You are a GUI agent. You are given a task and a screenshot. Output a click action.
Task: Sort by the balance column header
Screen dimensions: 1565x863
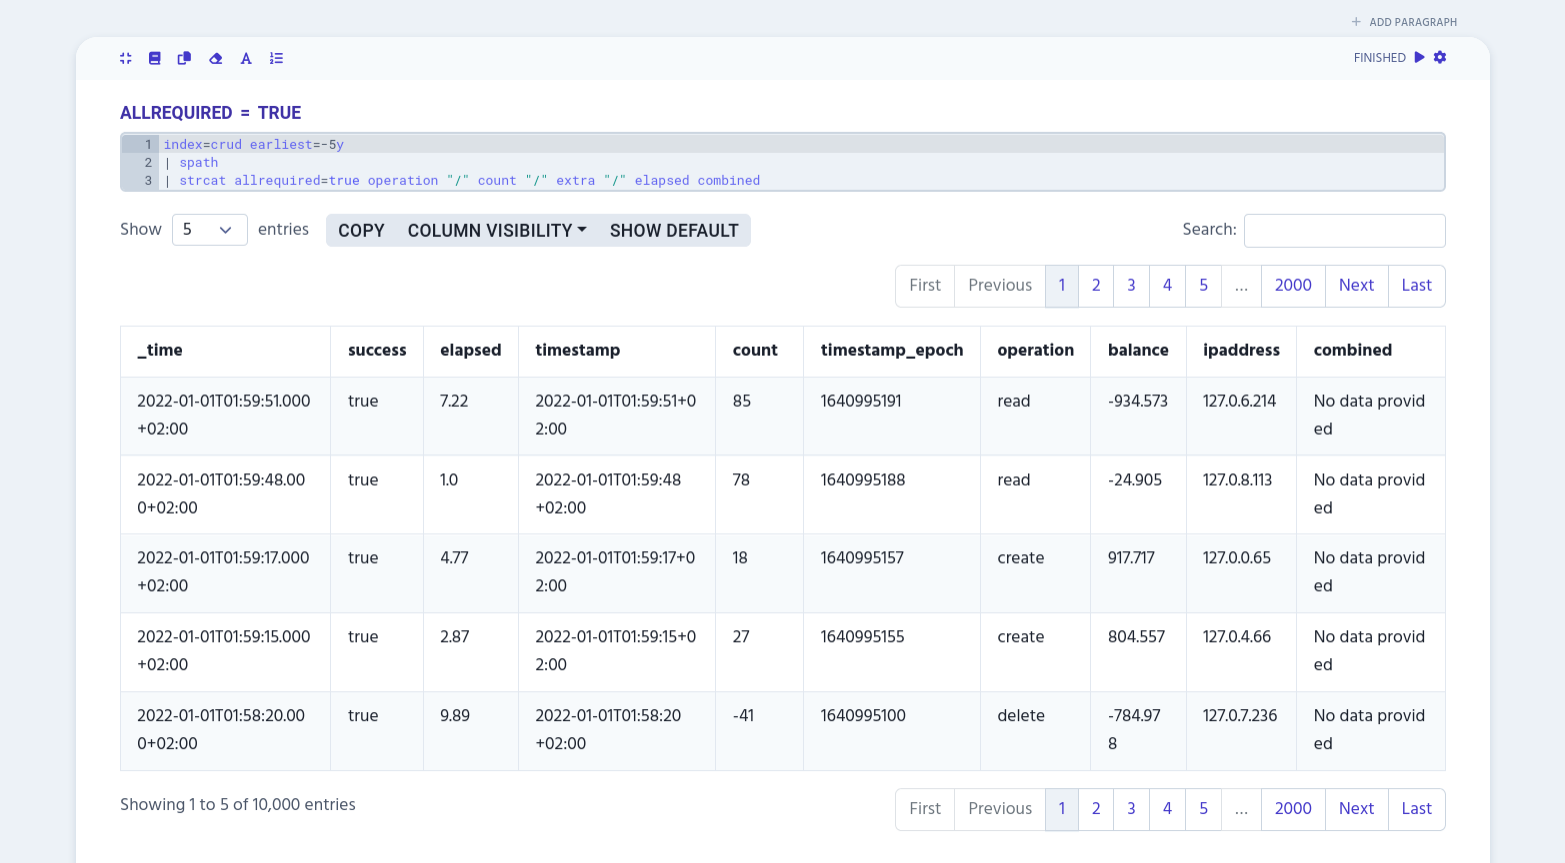coord(1138,351)
